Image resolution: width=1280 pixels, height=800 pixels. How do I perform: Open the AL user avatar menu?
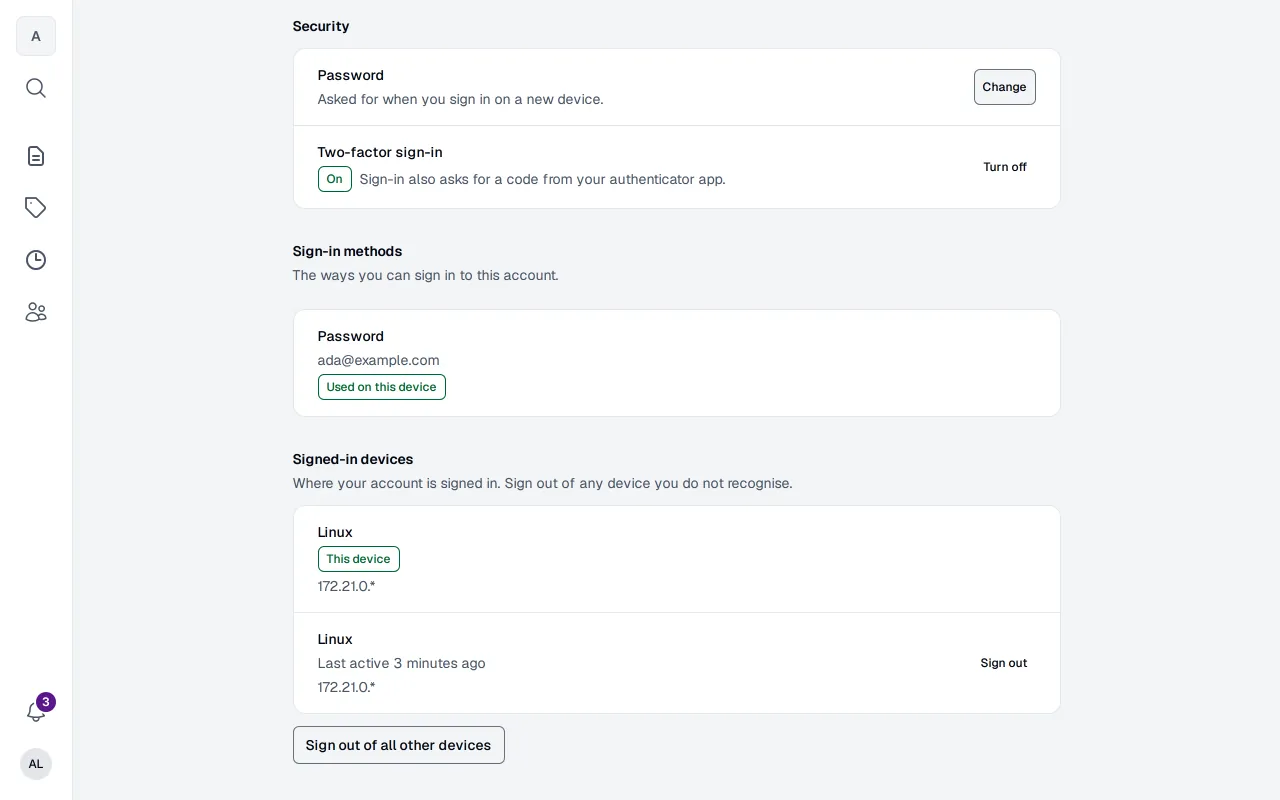coord(36,764)
